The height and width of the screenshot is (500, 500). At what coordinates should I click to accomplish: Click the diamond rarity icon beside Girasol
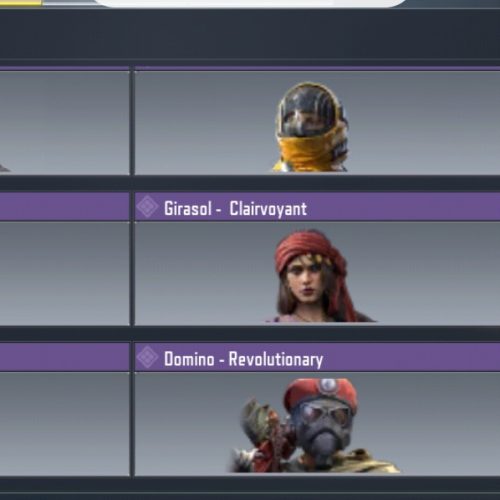147,207
